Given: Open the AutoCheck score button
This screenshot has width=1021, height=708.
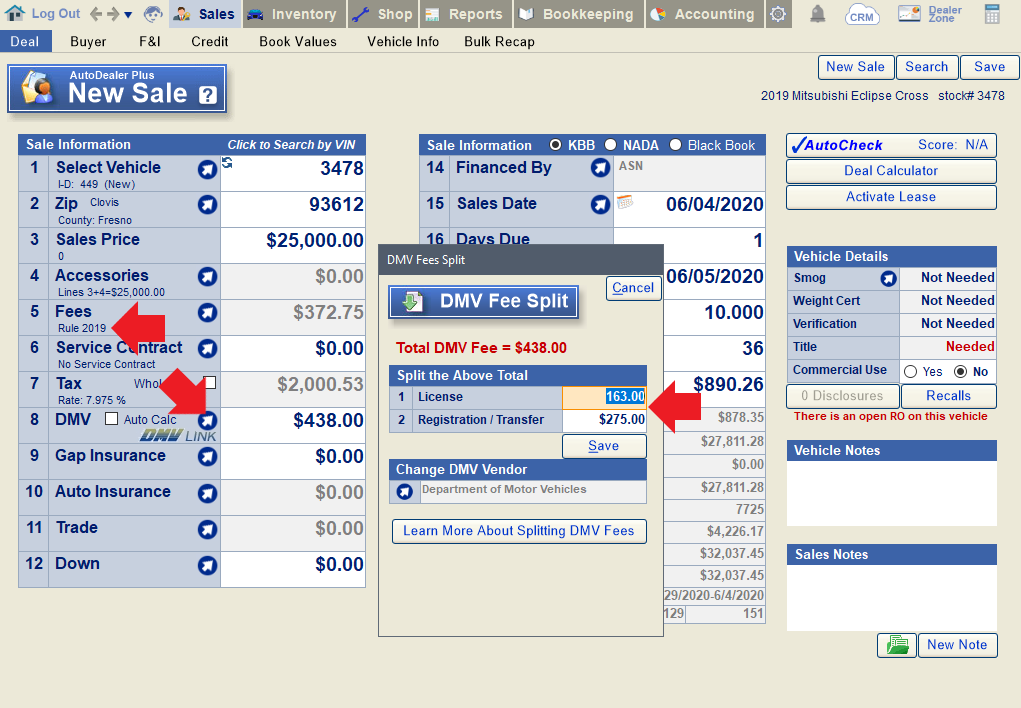Looking at the screenshot, I should pyautogui.click(x=891, y=145).
